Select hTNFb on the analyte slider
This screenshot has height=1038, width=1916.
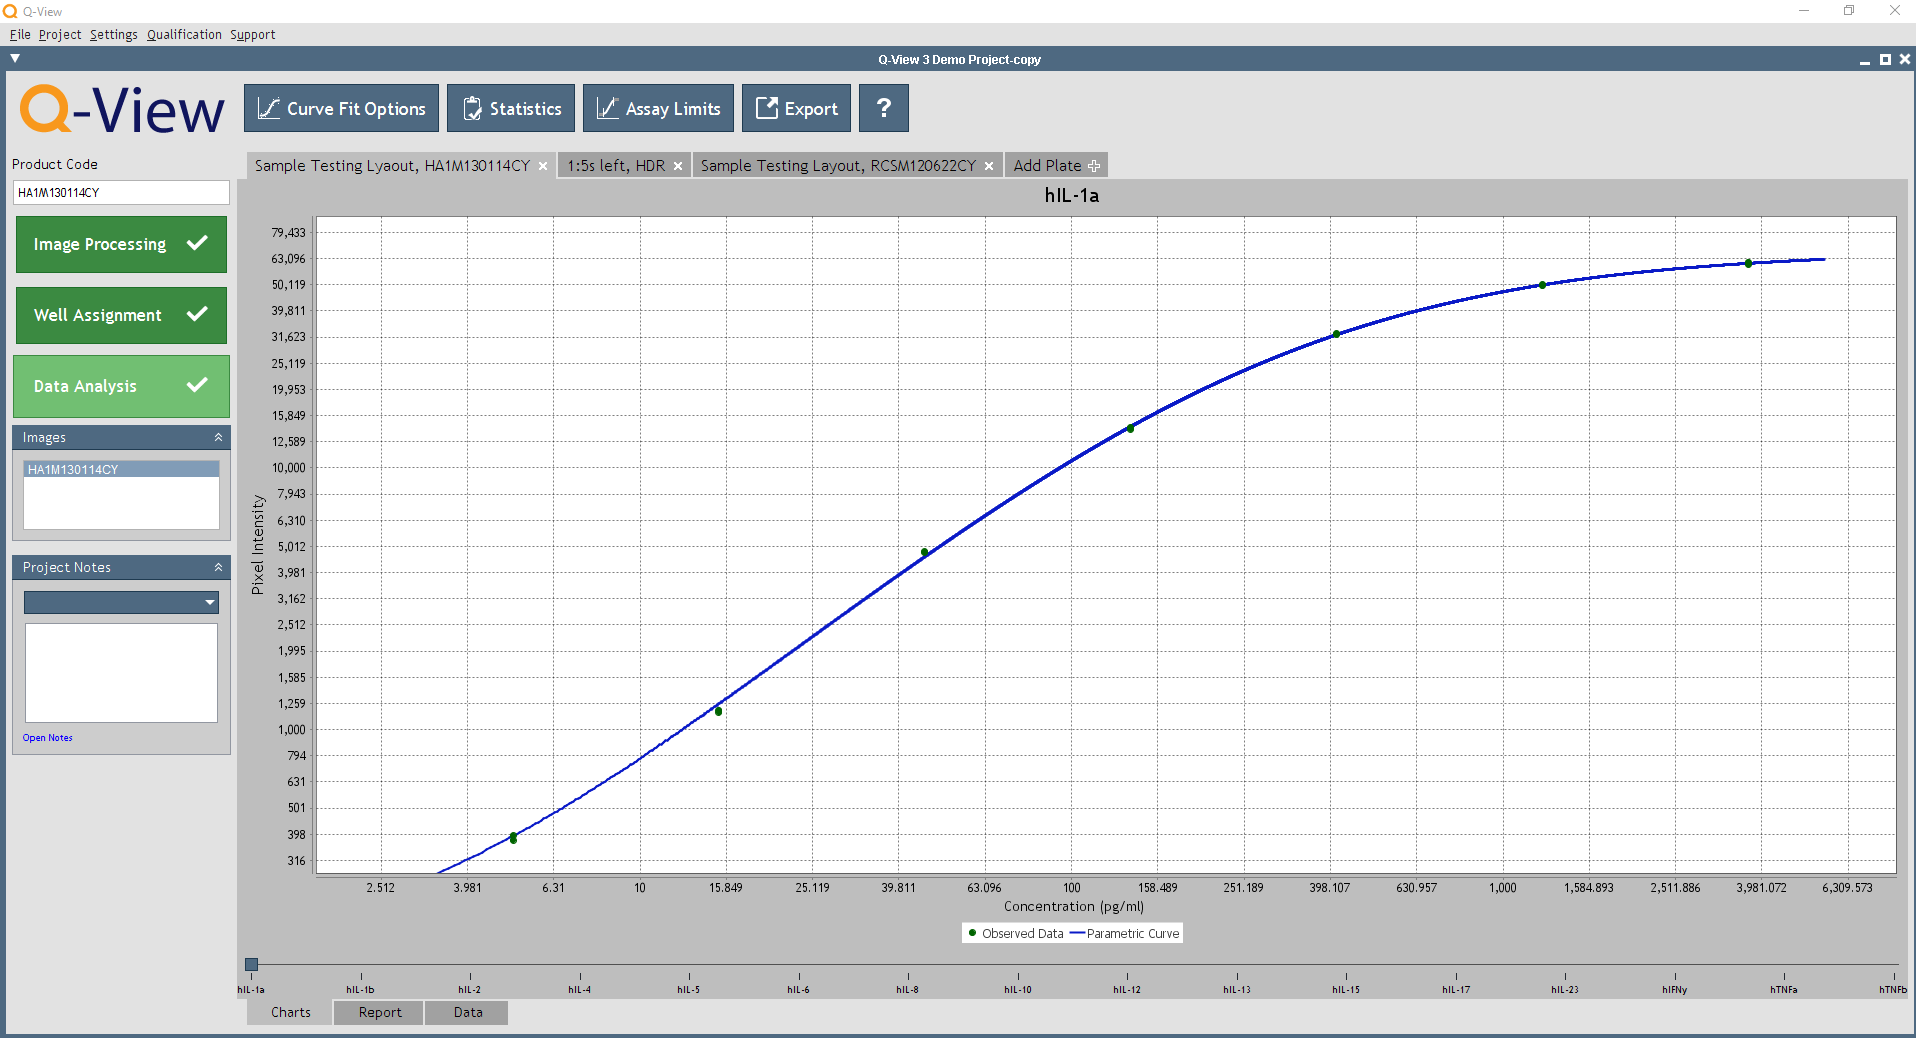pyautogui.click(x=1893, y=989)
